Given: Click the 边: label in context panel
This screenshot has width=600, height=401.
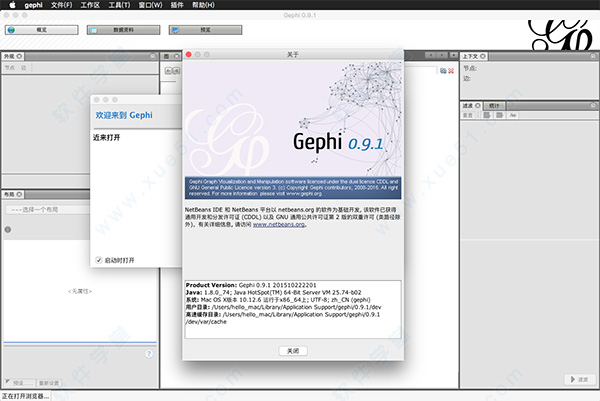Looking at the screenshot, I should point(467,78).
